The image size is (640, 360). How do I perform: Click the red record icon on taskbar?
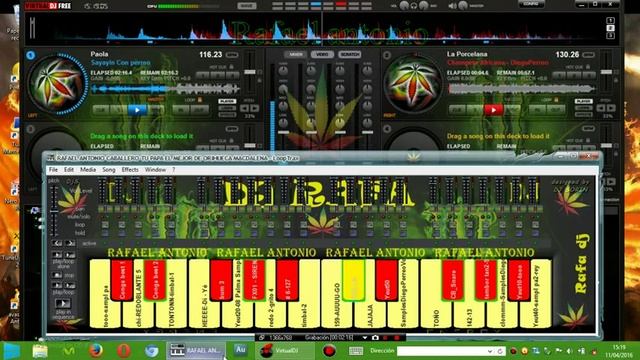[x=329, y=351]
